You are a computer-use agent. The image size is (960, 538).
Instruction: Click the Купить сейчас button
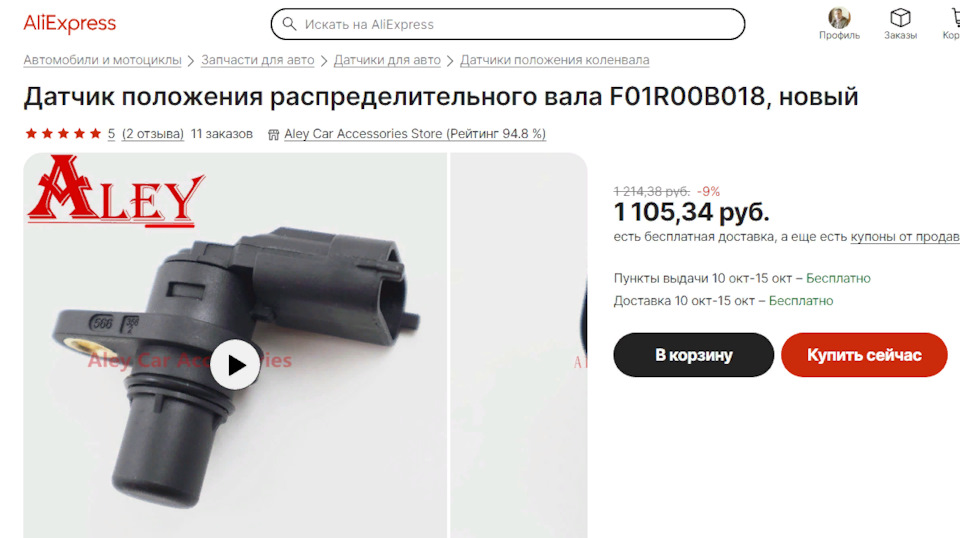point(864,355)
